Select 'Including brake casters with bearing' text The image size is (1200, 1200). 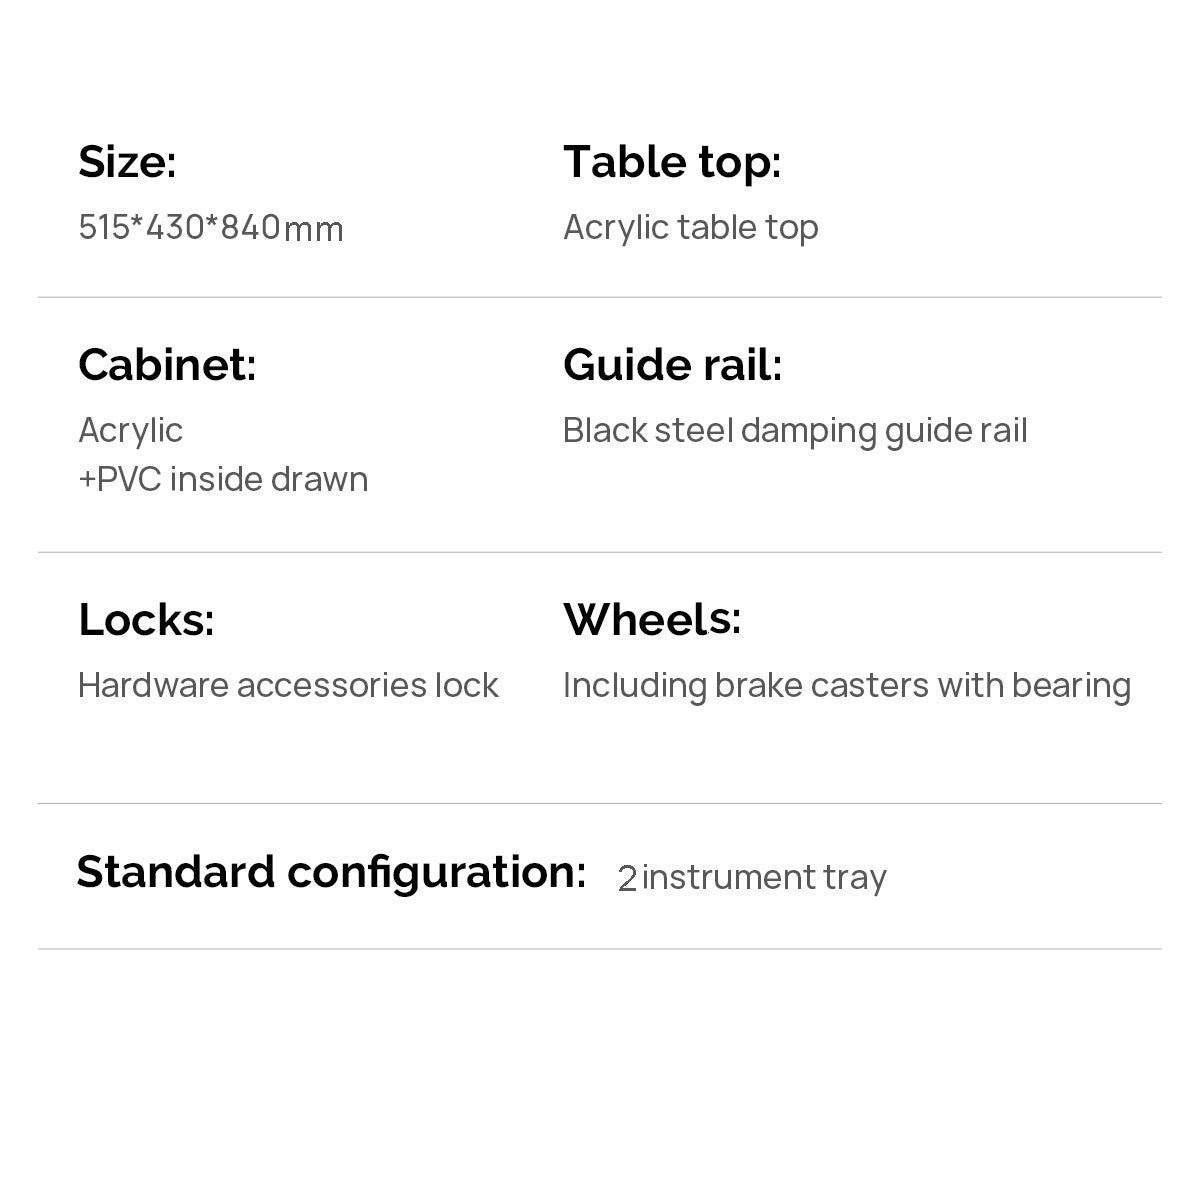pyautogui.click(x=847, y=686)
